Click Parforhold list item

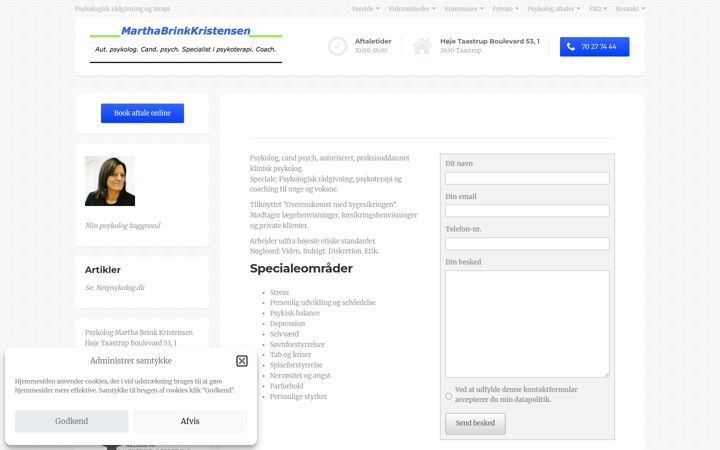pyautogui.click(x=287, y=386)
